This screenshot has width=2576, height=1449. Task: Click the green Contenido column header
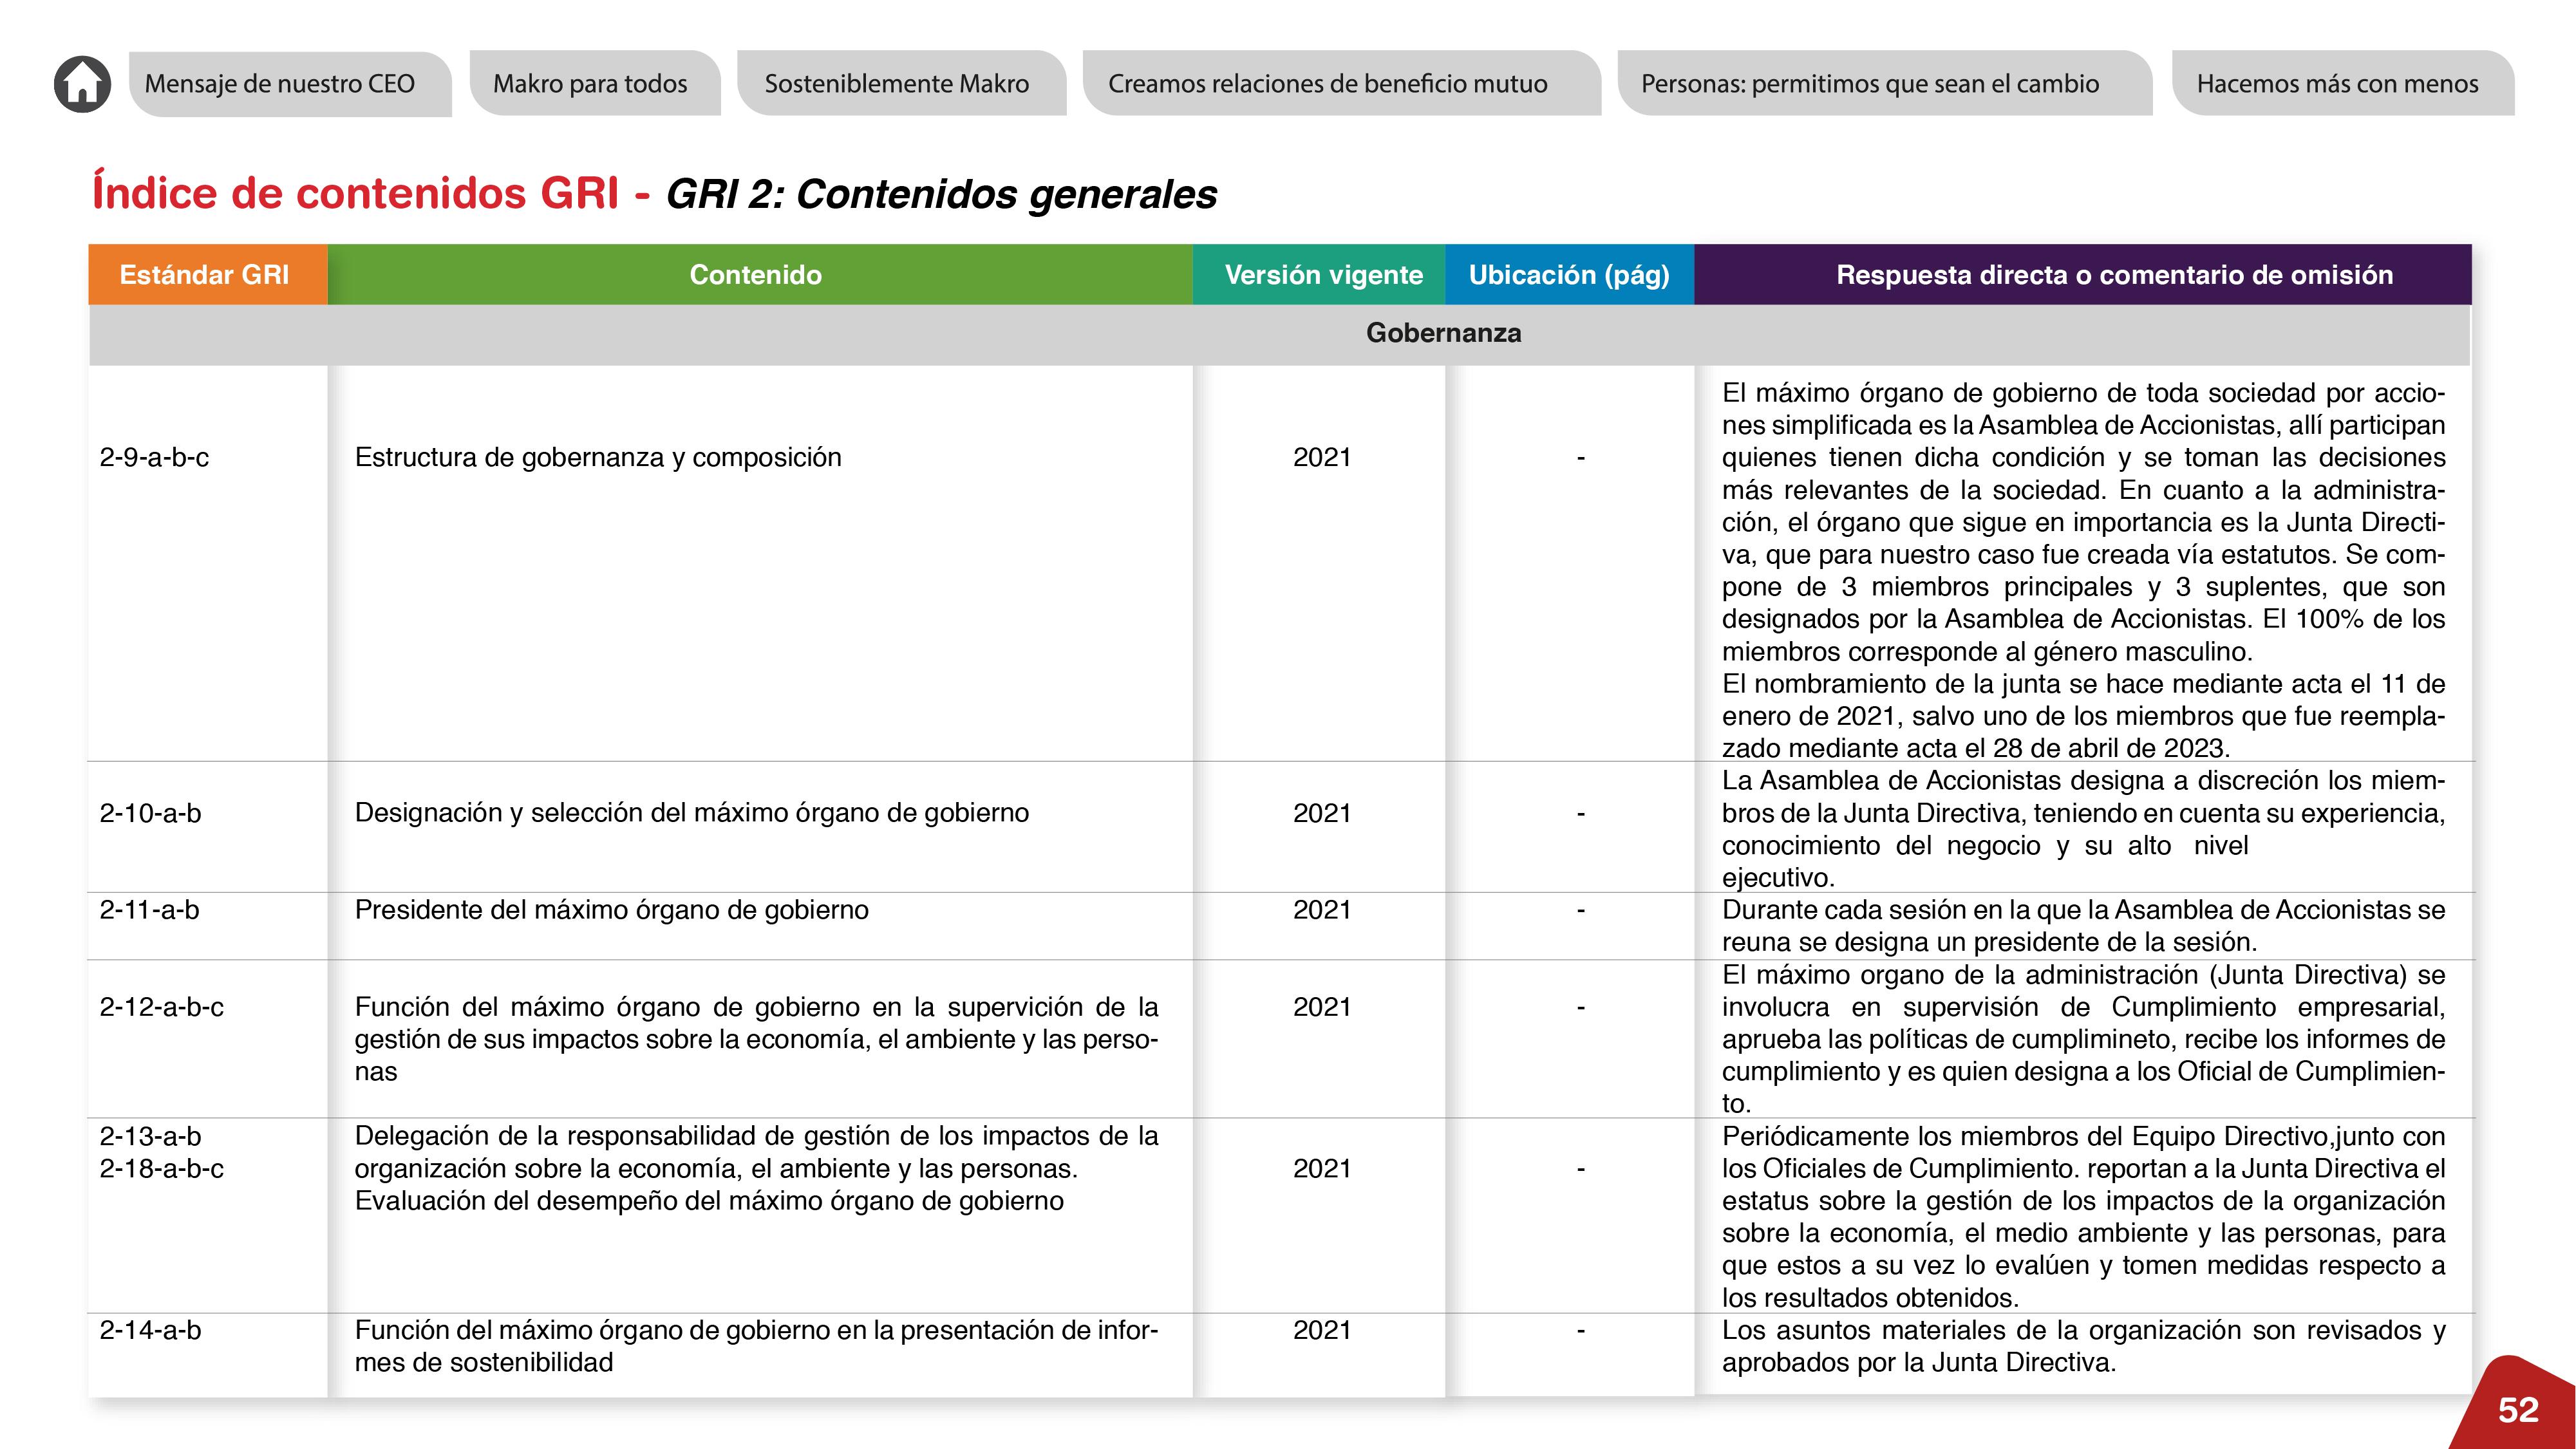click(x=755, y=275)
